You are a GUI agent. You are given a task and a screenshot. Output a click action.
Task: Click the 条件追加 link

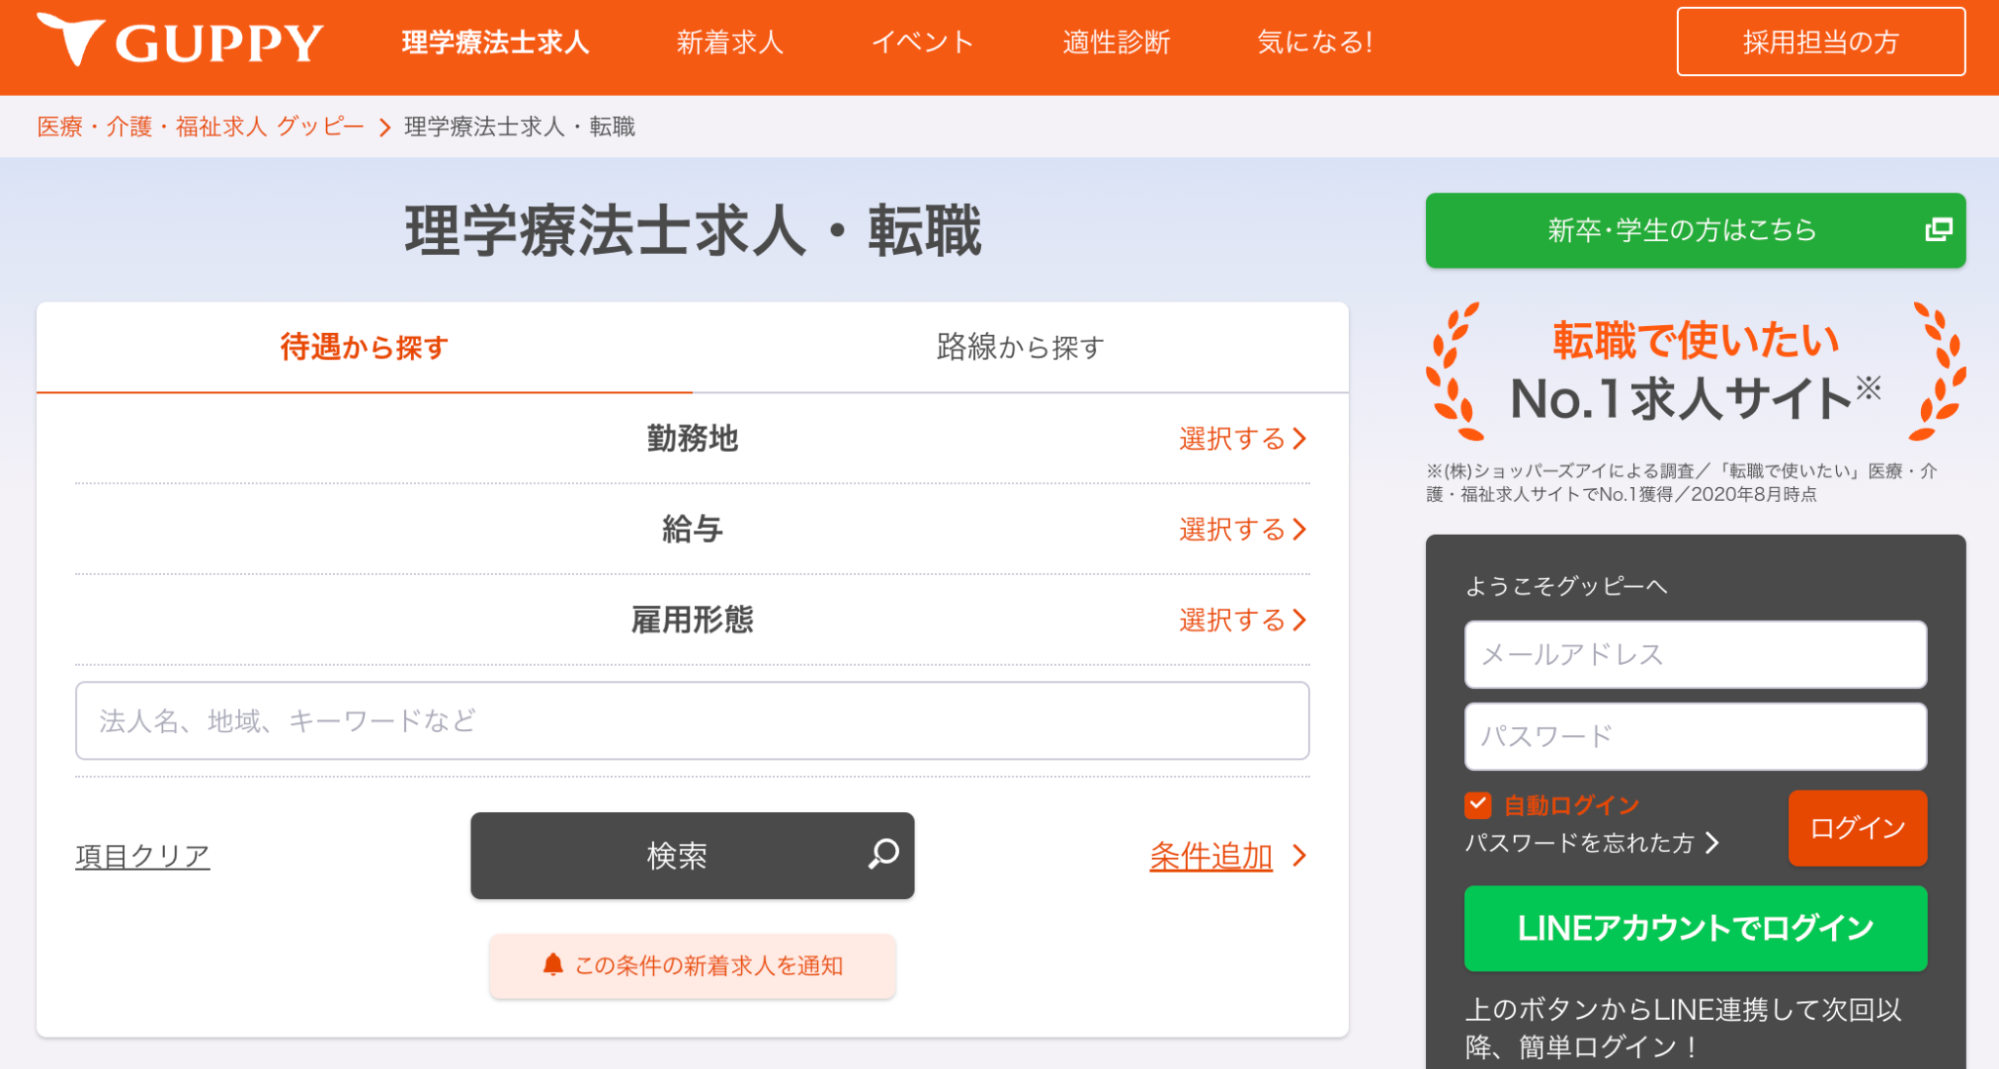point(1211,856)
